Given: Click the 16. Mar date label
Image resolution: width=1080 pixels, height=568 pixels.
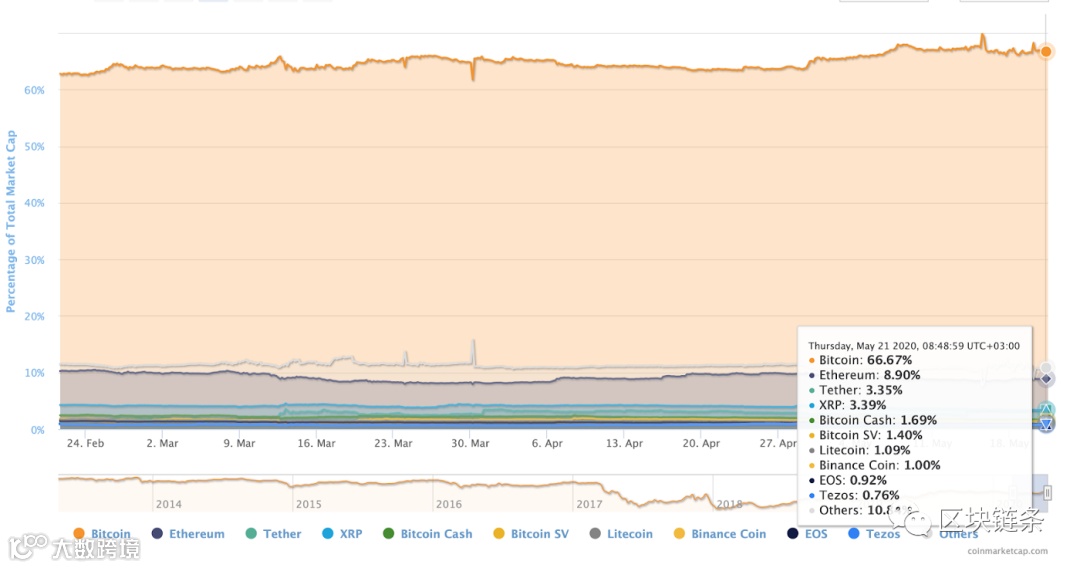Looking at the screenshot, I should coord(316,443).
